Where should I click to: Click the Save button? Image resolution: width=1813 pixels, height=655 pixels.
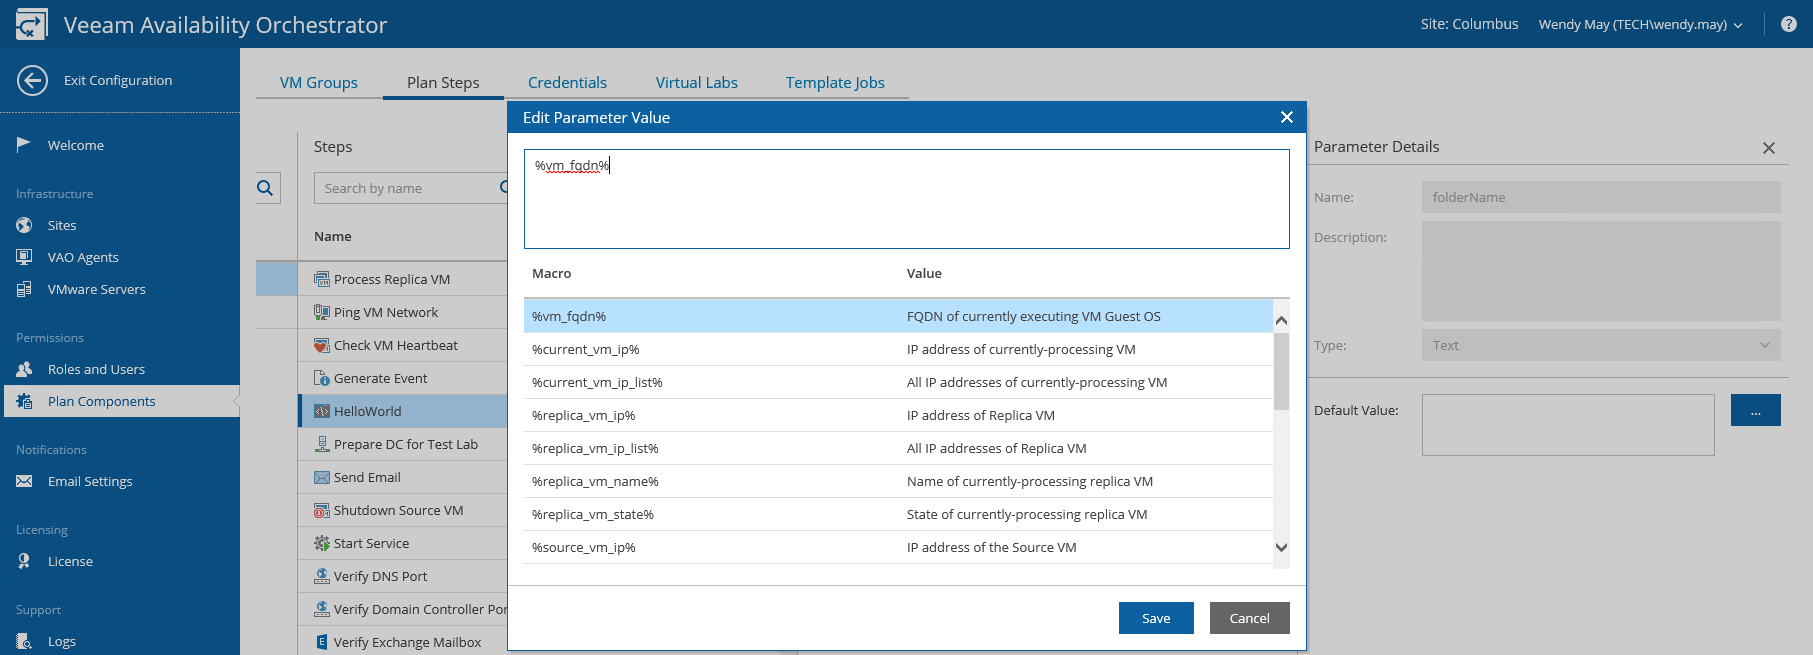1156,618
